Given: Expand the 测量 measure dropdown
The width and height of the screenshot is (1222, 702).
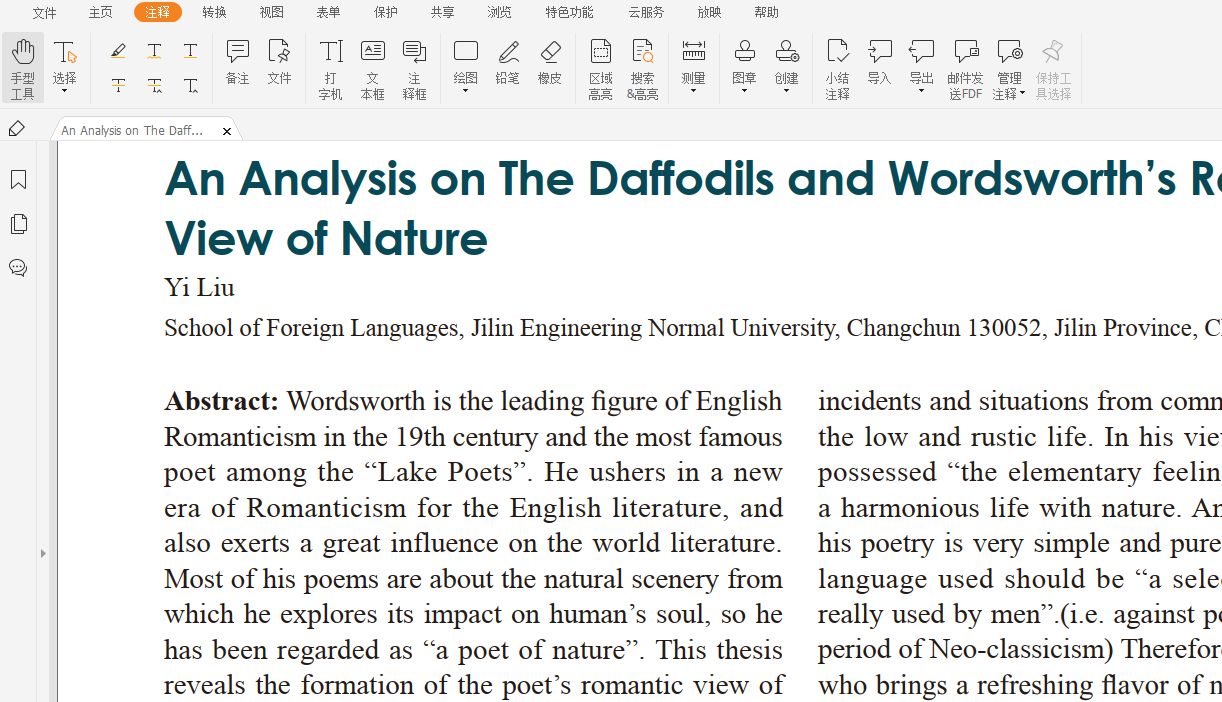Looking at the screenshot, I should tap(693, 92).
